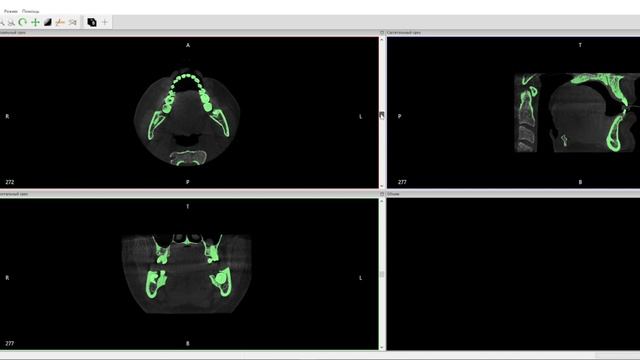The height and width of the screenshot is (360, 640).
Task: Open the Помощь menu
Action: pos(31,11)
